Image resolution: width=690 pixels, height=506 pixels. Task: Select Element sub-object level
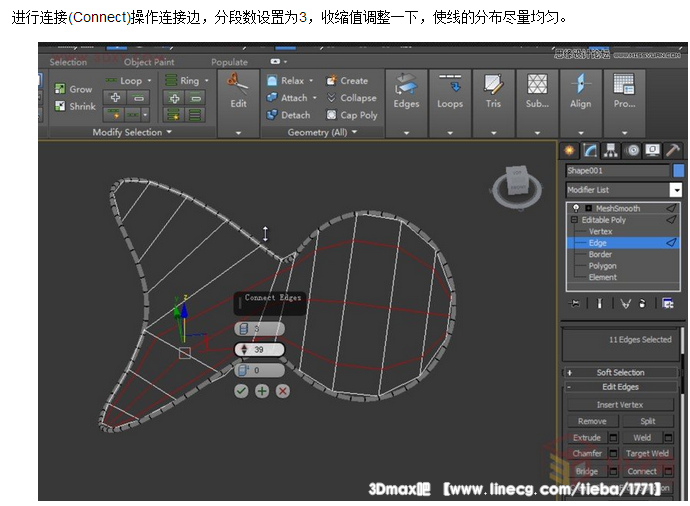(x=602, y=277)
